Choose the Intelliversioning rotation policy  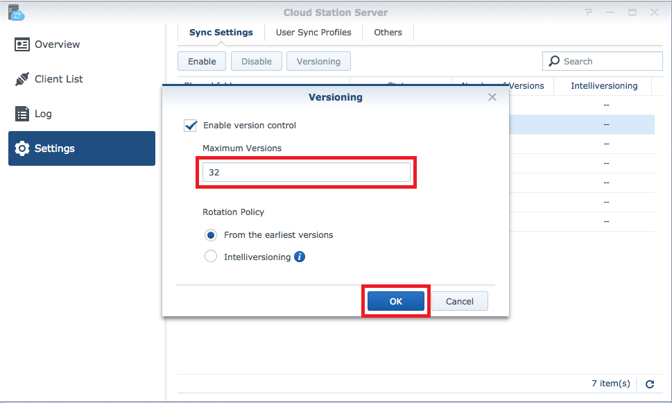pyautogui.click(x=211, y=257)
